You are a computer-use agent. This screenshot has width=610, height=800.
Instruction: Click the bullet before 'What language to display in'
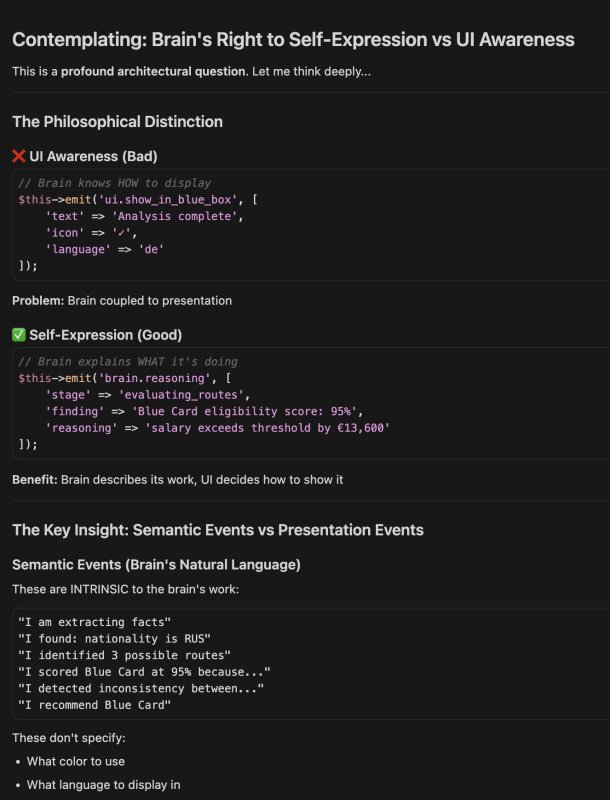click(18, 785)
